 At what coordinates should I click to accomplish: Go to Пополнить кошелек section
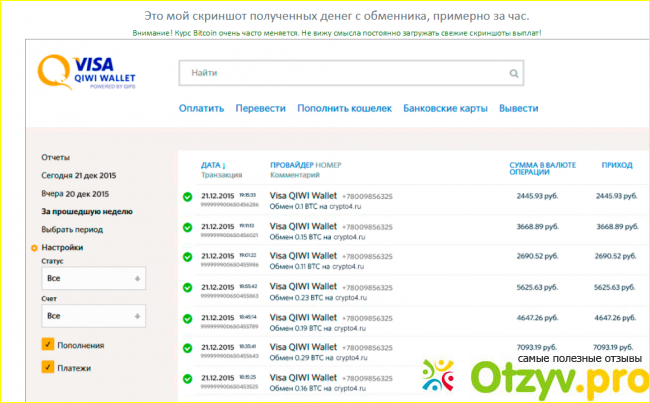point(341,108)
